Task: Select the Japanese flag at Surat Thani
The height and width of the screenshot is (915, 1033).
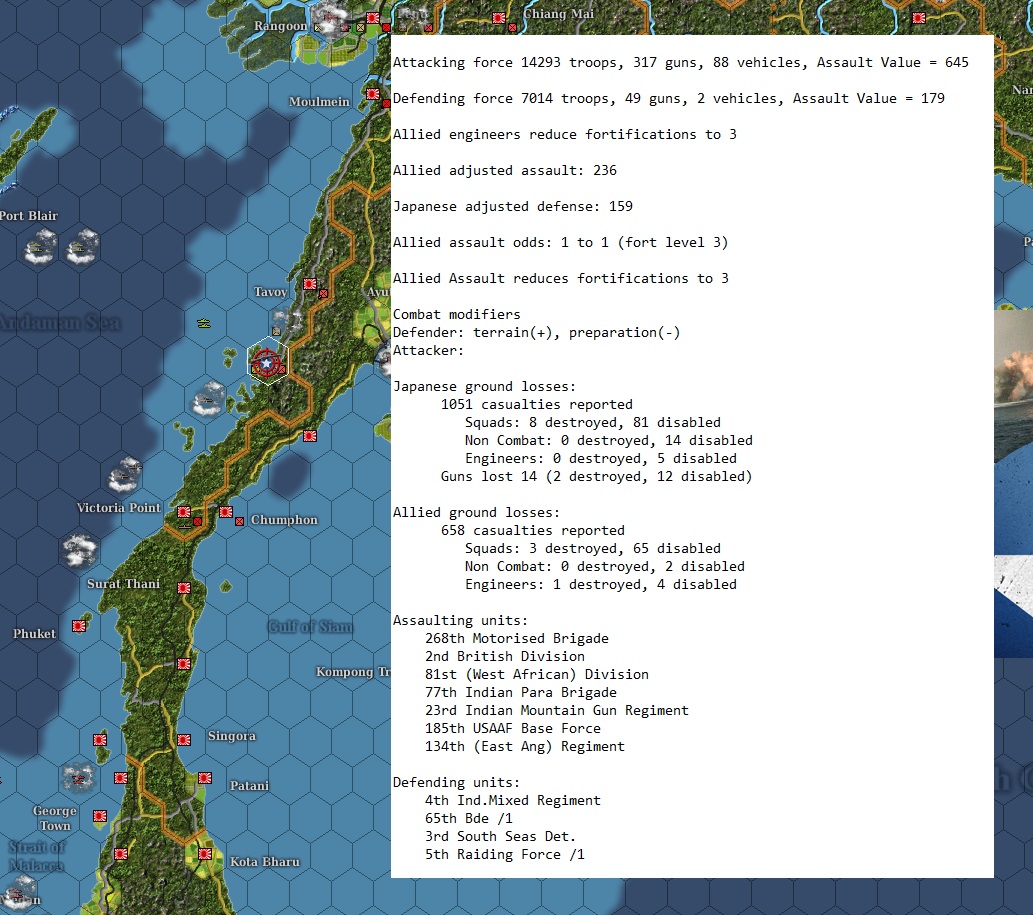Action: click(184, 588)
